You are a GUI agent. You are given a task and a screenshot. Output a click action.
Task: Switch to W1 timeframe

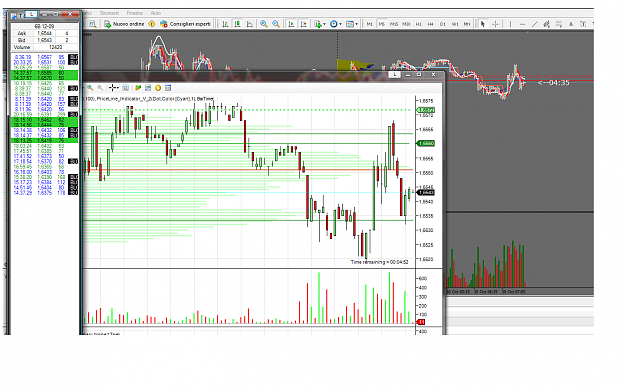tap(455, 24)
